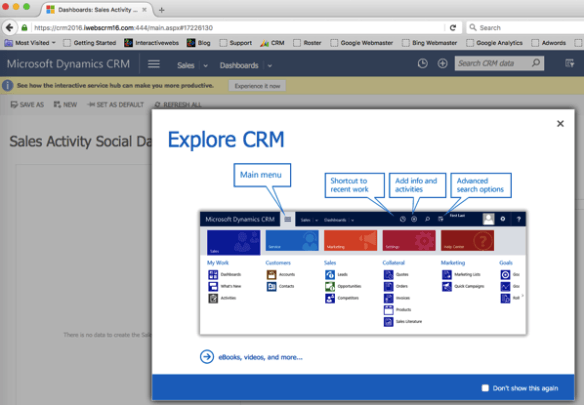Open recently viewed items clock icon

tap(422, 63)
